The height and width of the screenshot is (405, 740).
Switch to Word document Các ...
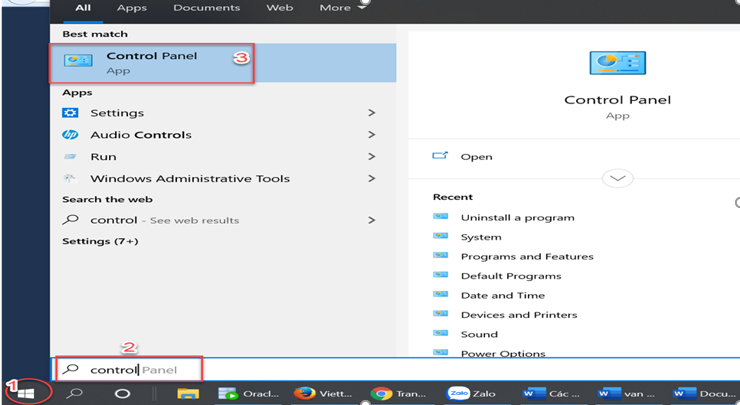tap(551, 393)
